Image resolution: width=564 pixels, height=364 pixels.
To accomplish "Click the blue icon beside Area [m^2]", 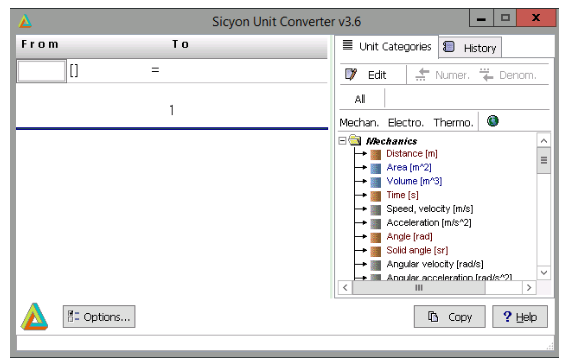I will (x=376, y=168).
